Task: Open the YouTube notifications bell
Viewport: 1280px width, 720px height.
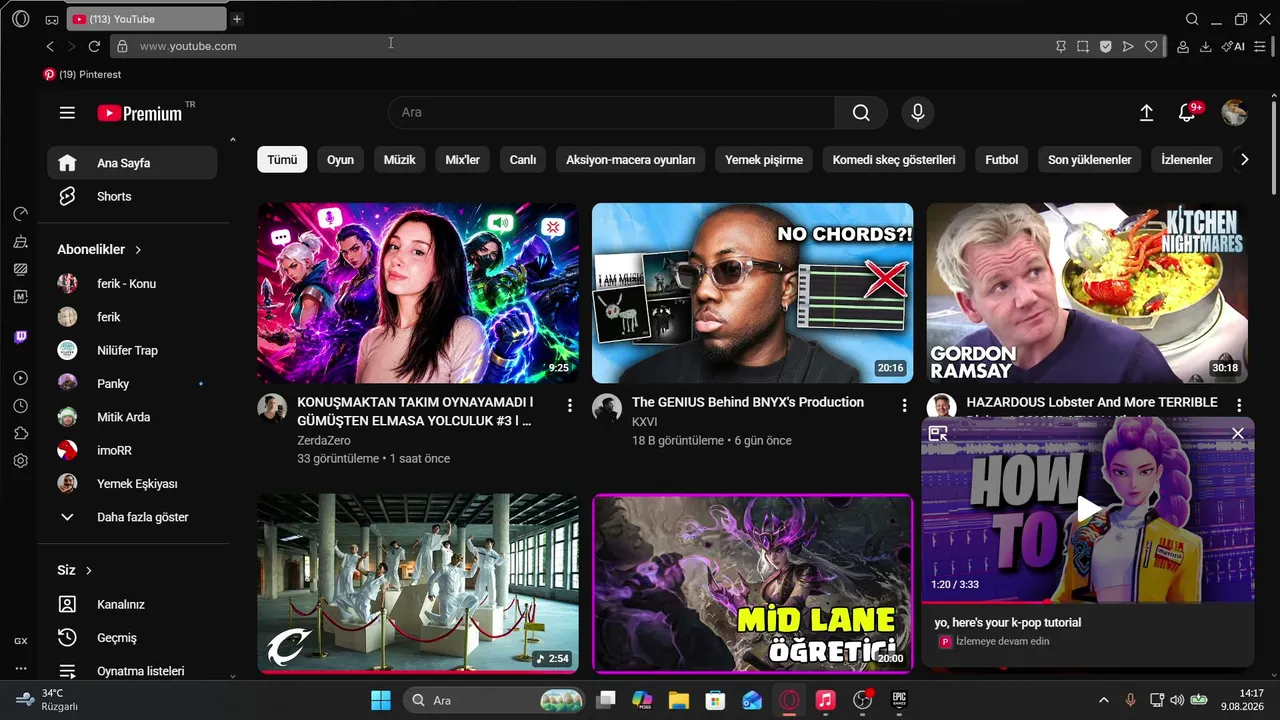Action: 1187,113
